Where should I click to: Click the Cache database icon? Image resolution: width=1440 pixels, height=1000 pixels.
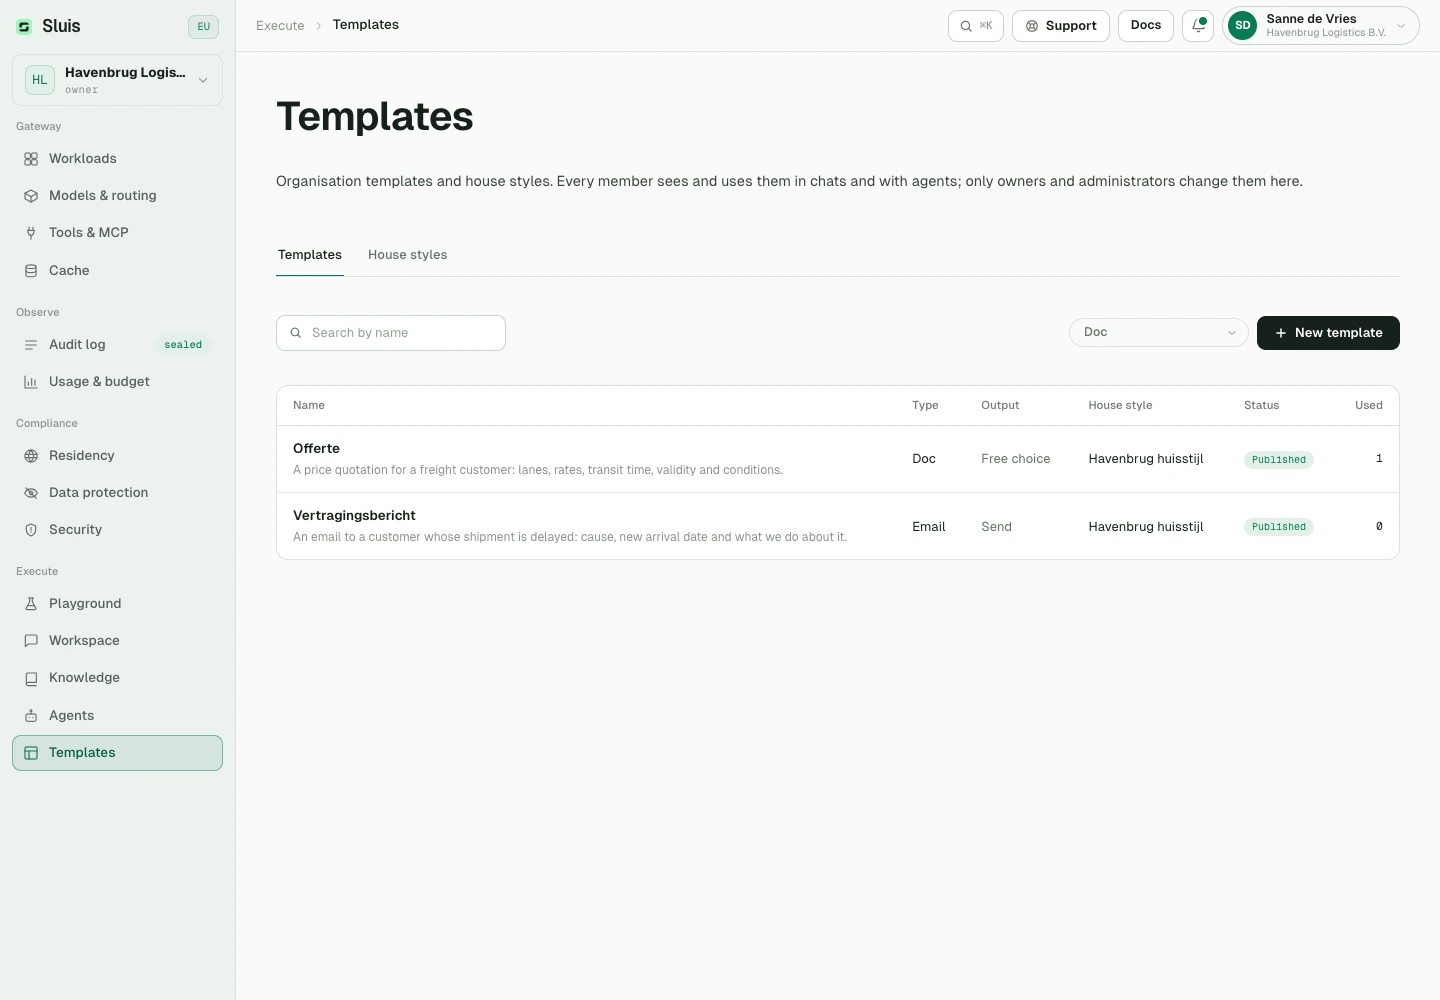31,271
